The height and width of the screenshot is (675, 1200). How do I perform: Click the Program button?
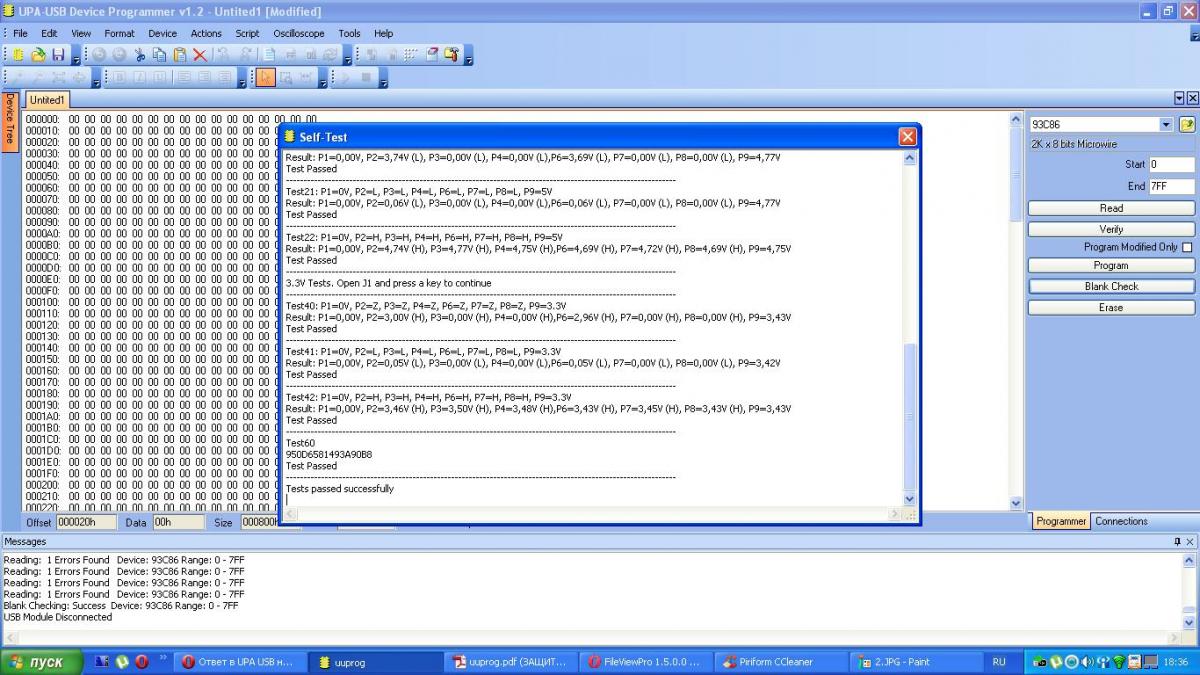pos(1111,266)
